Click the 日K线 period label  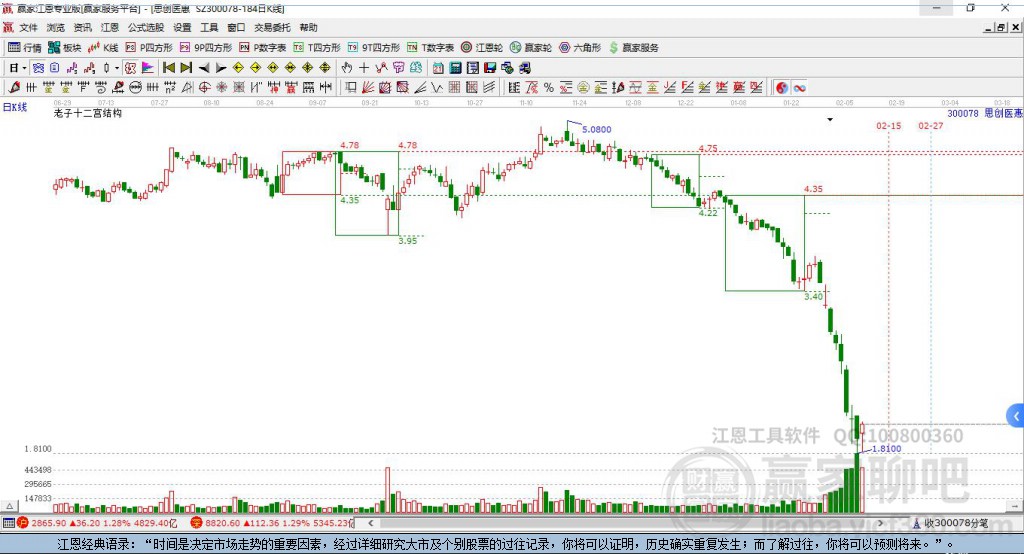coord(15,107)
